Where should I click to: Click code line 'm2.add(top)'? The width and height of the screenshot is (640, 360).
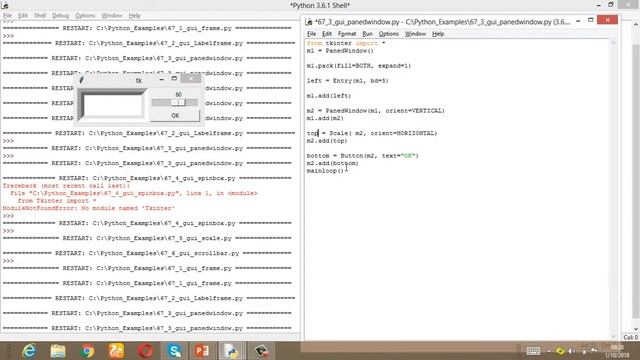(x=327, y=140)
